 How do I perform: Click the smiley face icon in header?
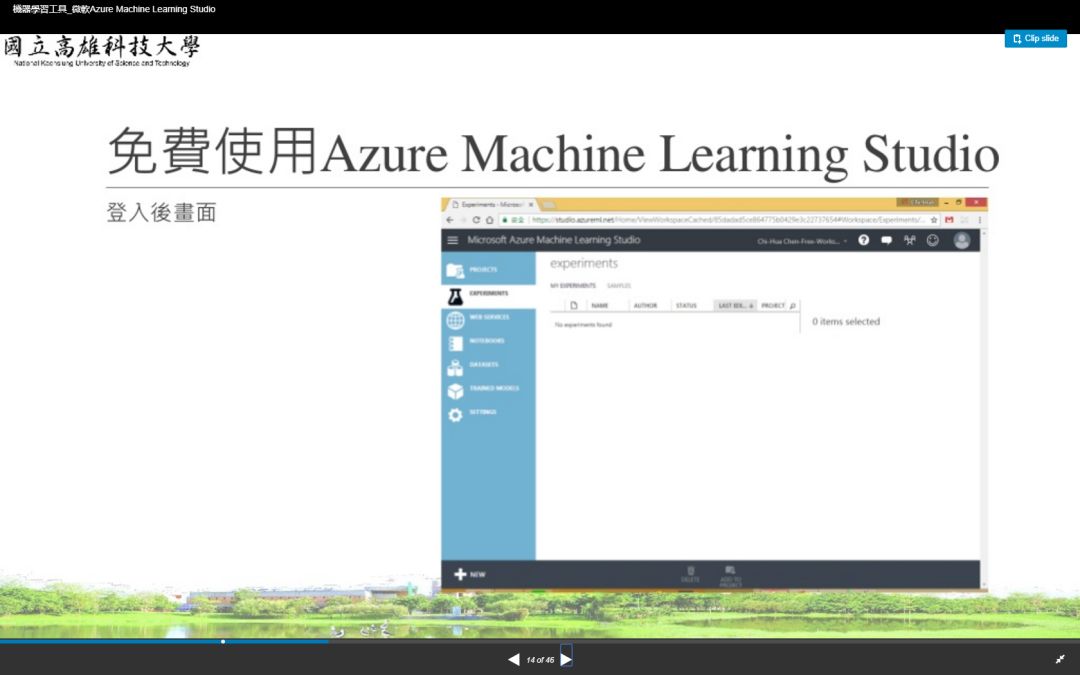point(933,240)
